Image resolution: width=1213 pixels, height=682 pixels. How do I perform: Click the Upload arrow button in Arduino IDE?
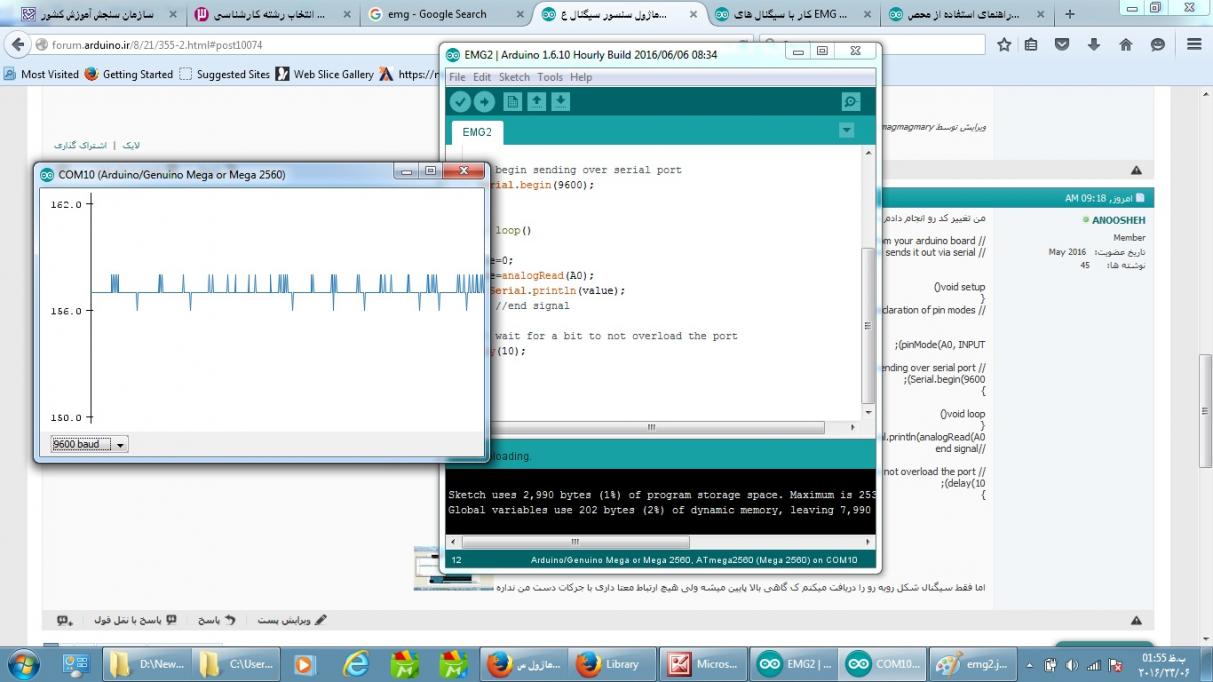pos(484,101)
